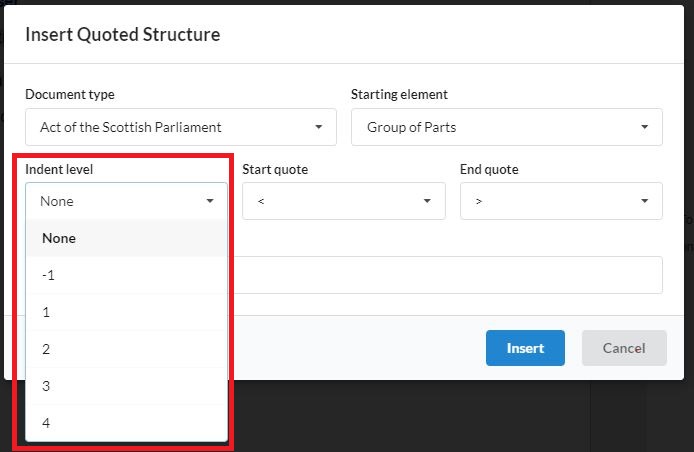This screenshot has width=694, height=452.
Task: Click the Indent level dropdown arrow
Action: pyautogui.click(x=210, y=201)
